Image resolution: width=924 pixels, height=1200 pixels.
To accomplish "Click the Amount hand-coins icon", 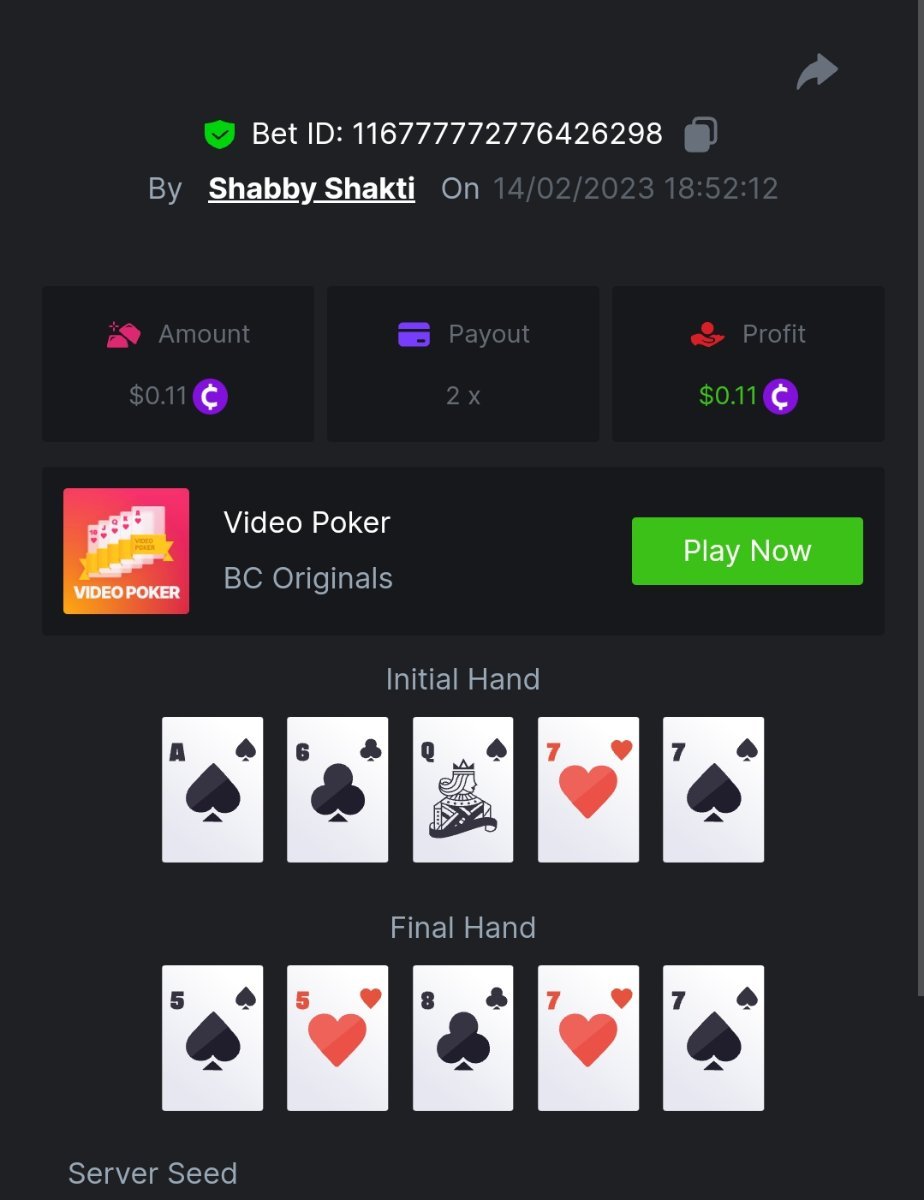I will (124, 334).
